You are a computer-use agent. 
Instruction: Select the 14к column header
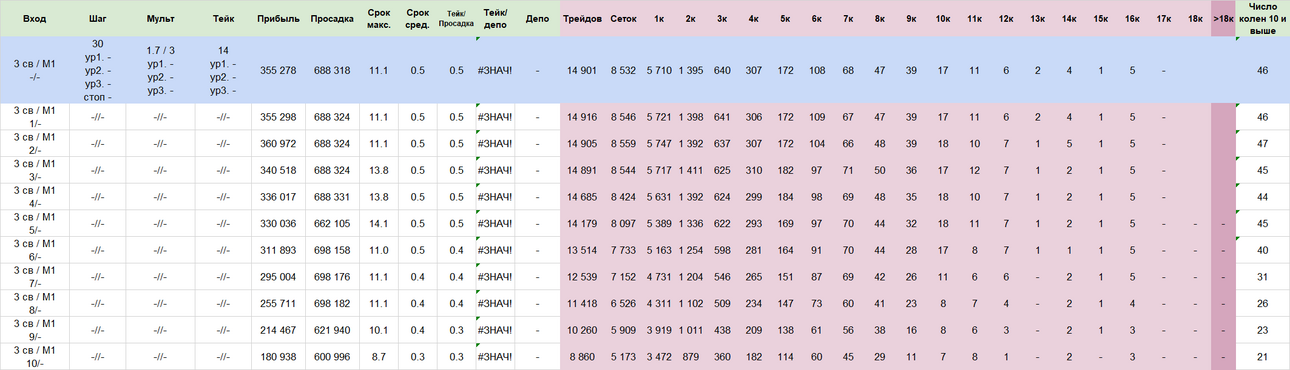coord(1069,19)
